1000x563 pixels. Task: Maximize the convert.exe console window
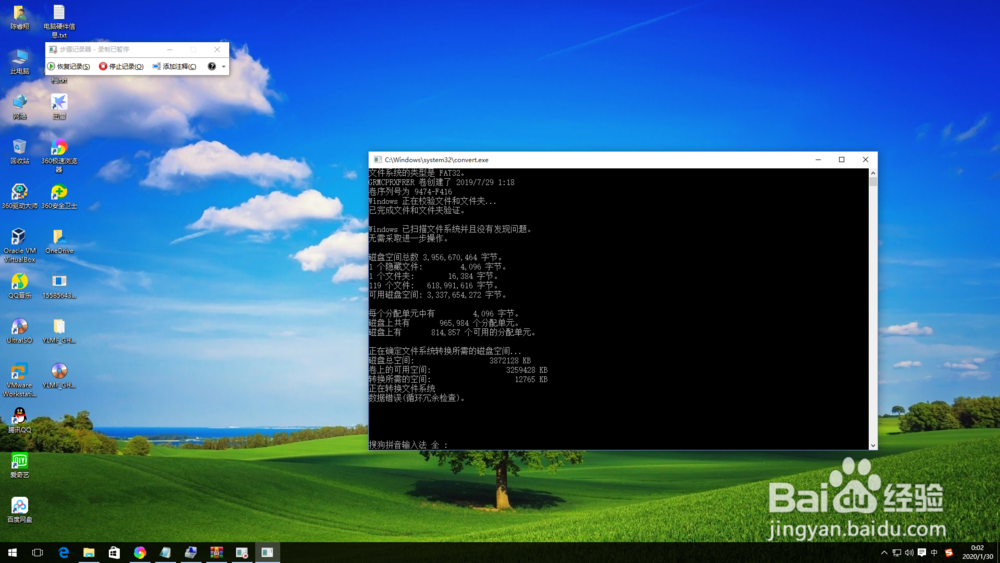(x=841, y=160)
